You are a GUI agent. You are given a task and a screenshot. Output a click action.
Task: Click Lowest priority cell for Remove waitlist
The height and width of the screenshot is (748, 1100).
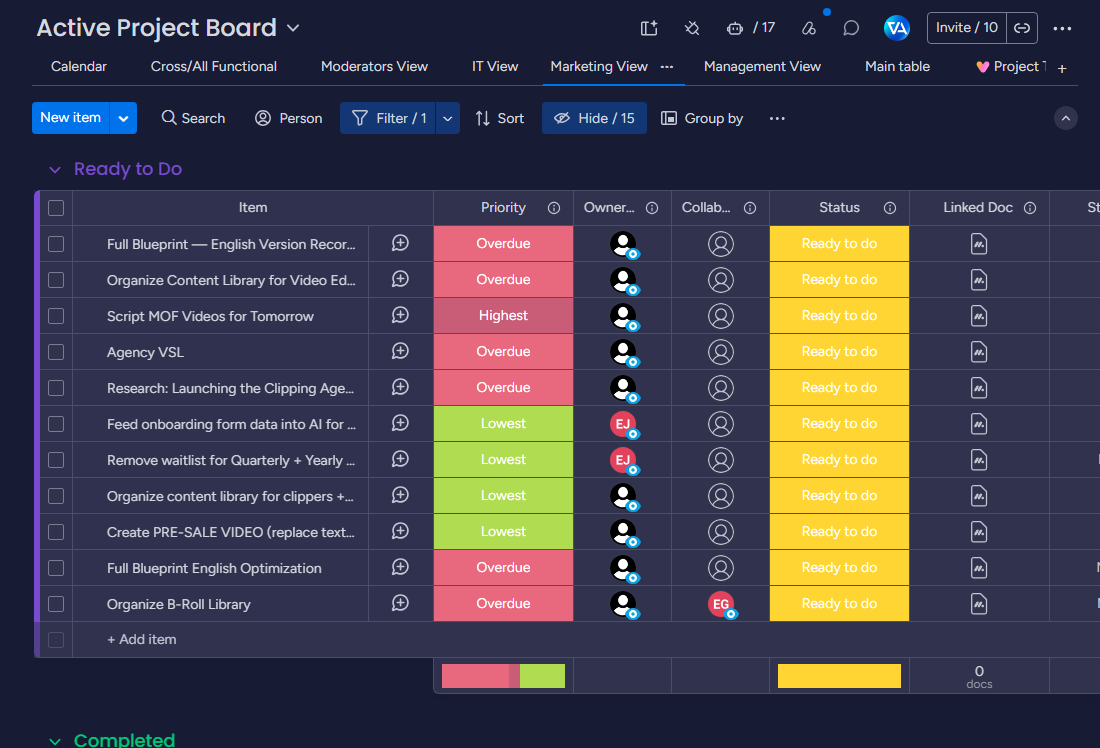point(503,460)
